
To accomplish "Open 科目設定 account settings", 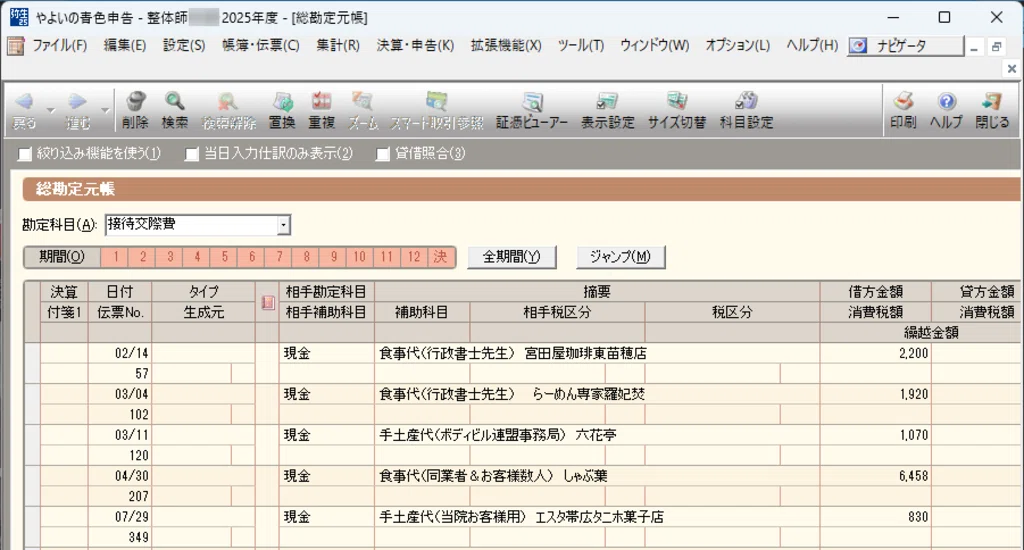I will pos(746,110).
